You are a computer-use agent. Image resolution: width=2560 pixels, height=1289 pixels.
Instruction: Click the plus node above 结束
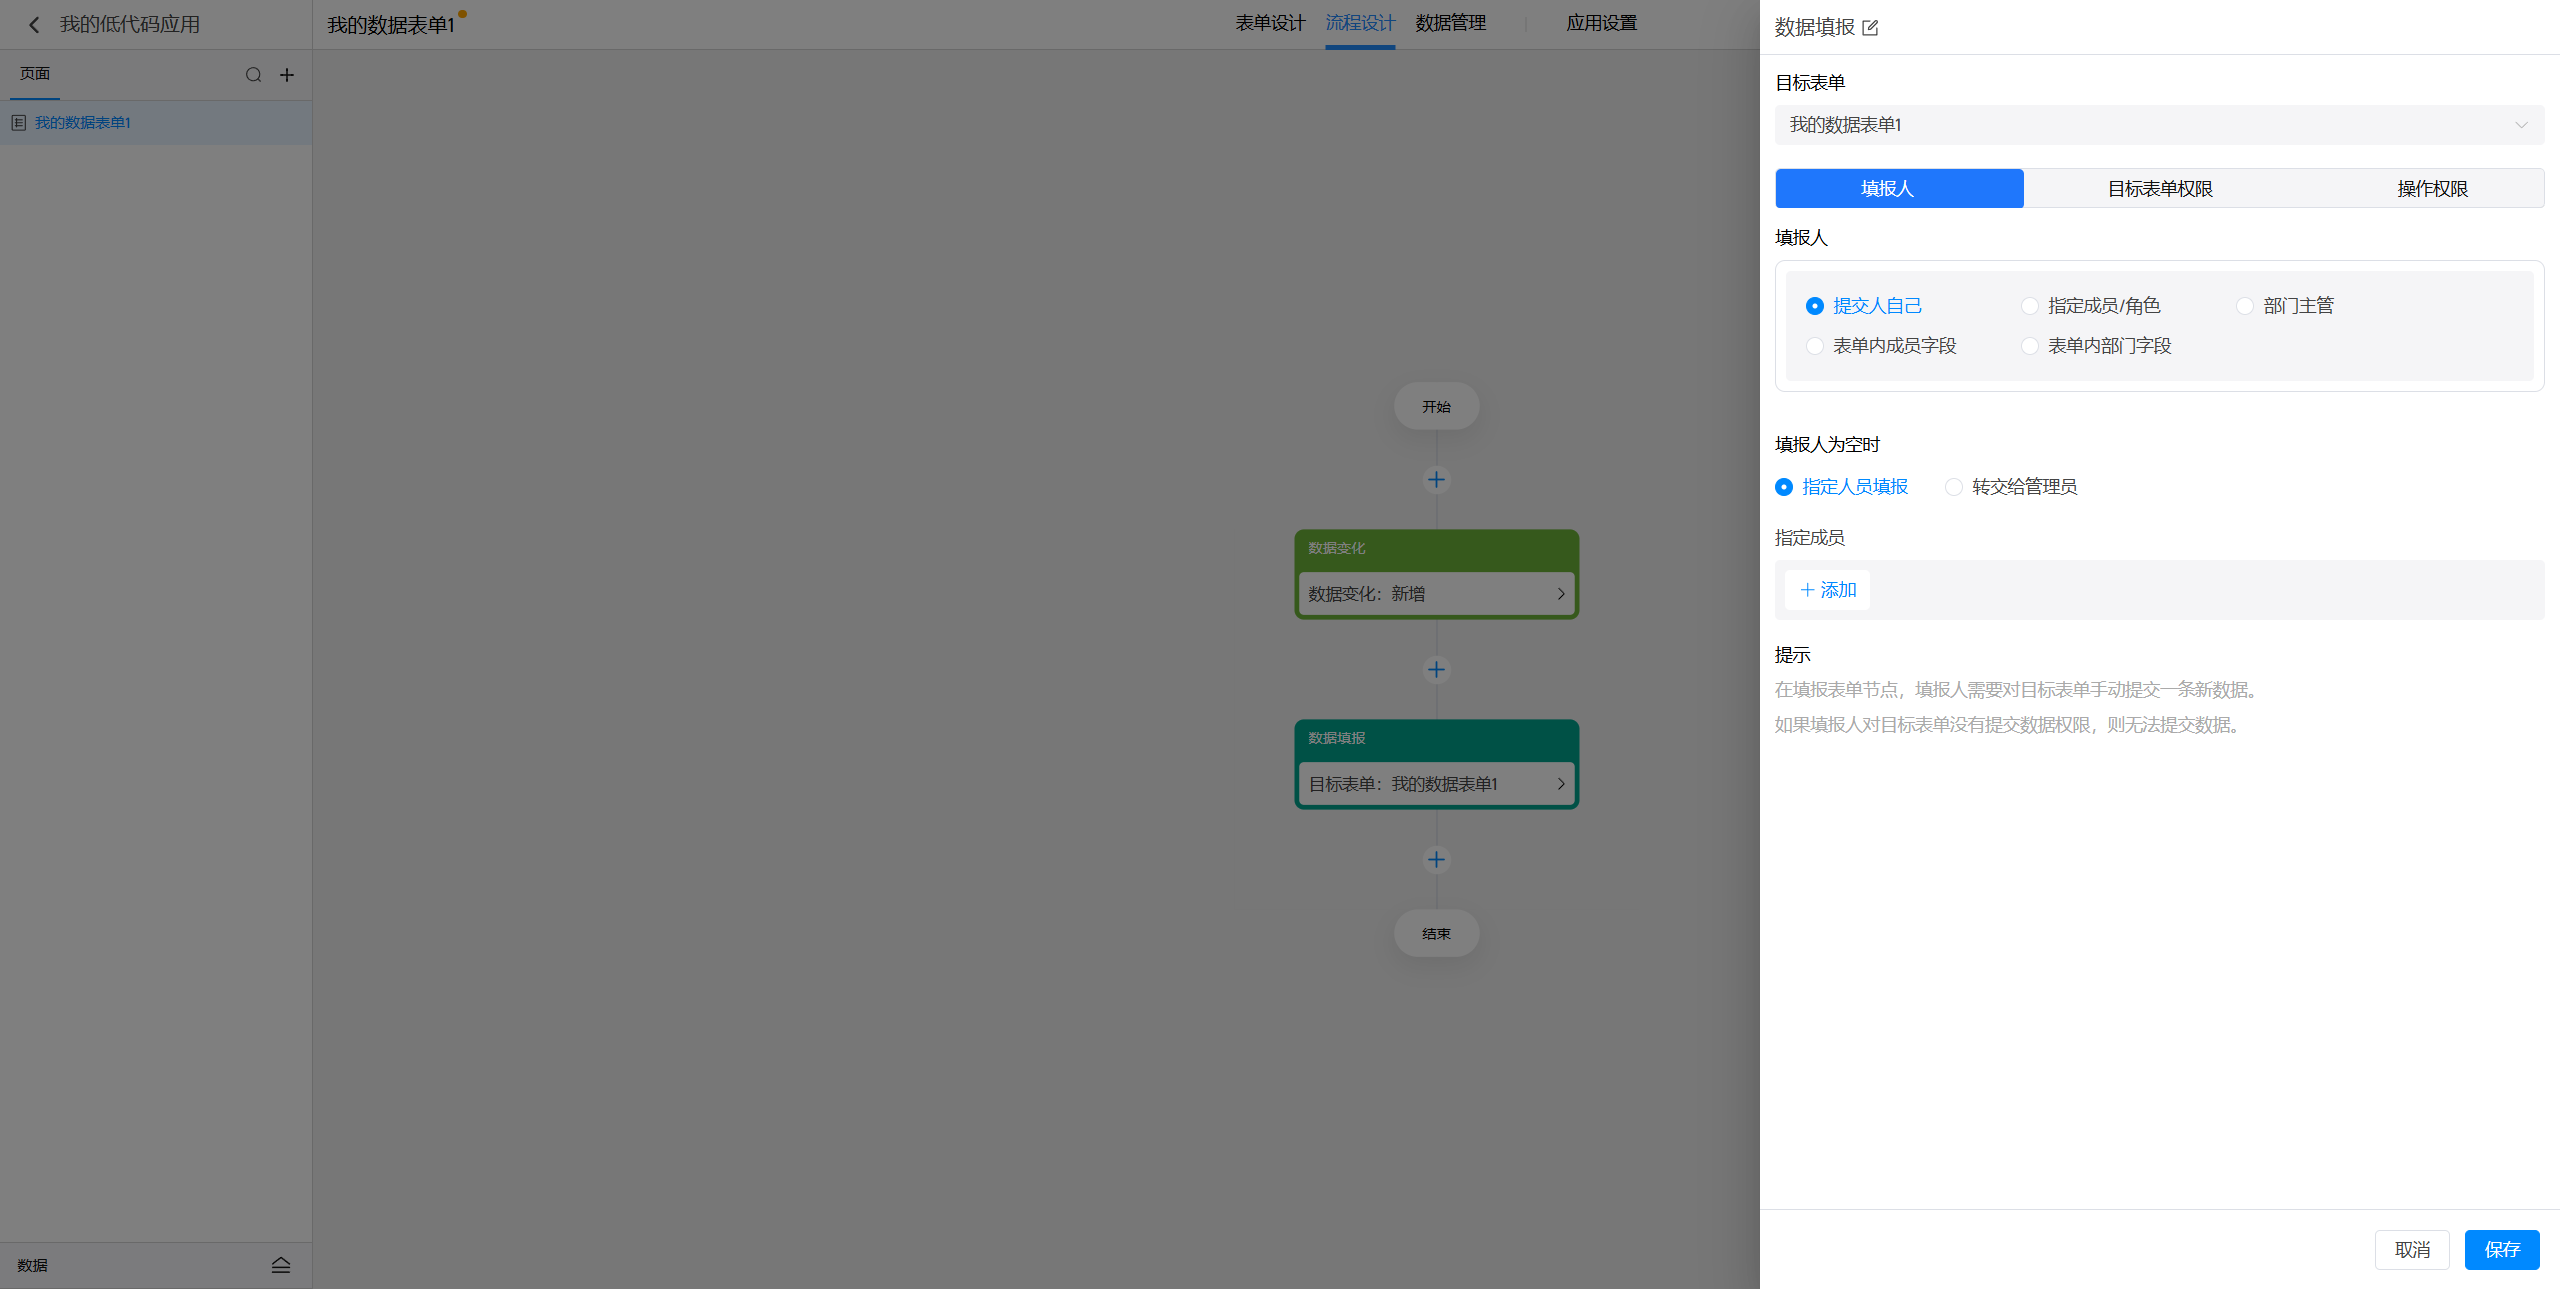point(1436,860)
